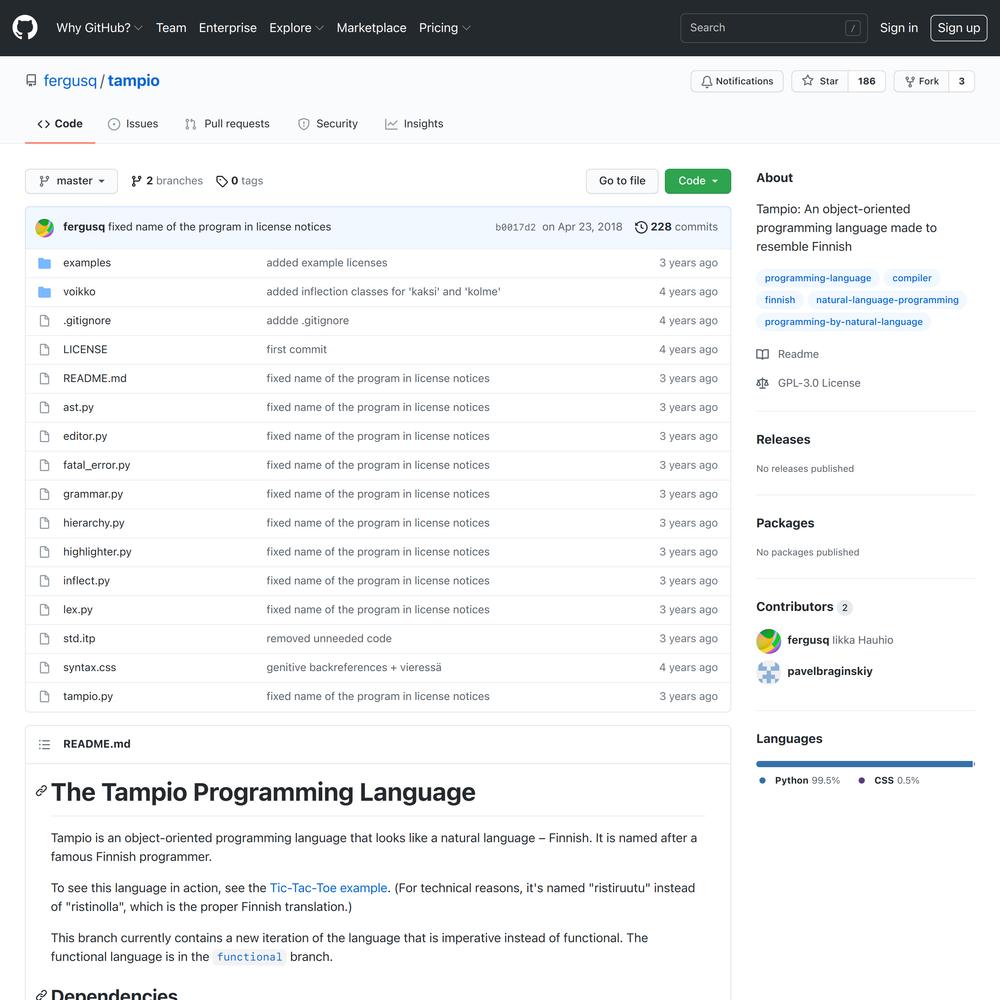Click the fergusq commit author avatar

coord(44,227)
